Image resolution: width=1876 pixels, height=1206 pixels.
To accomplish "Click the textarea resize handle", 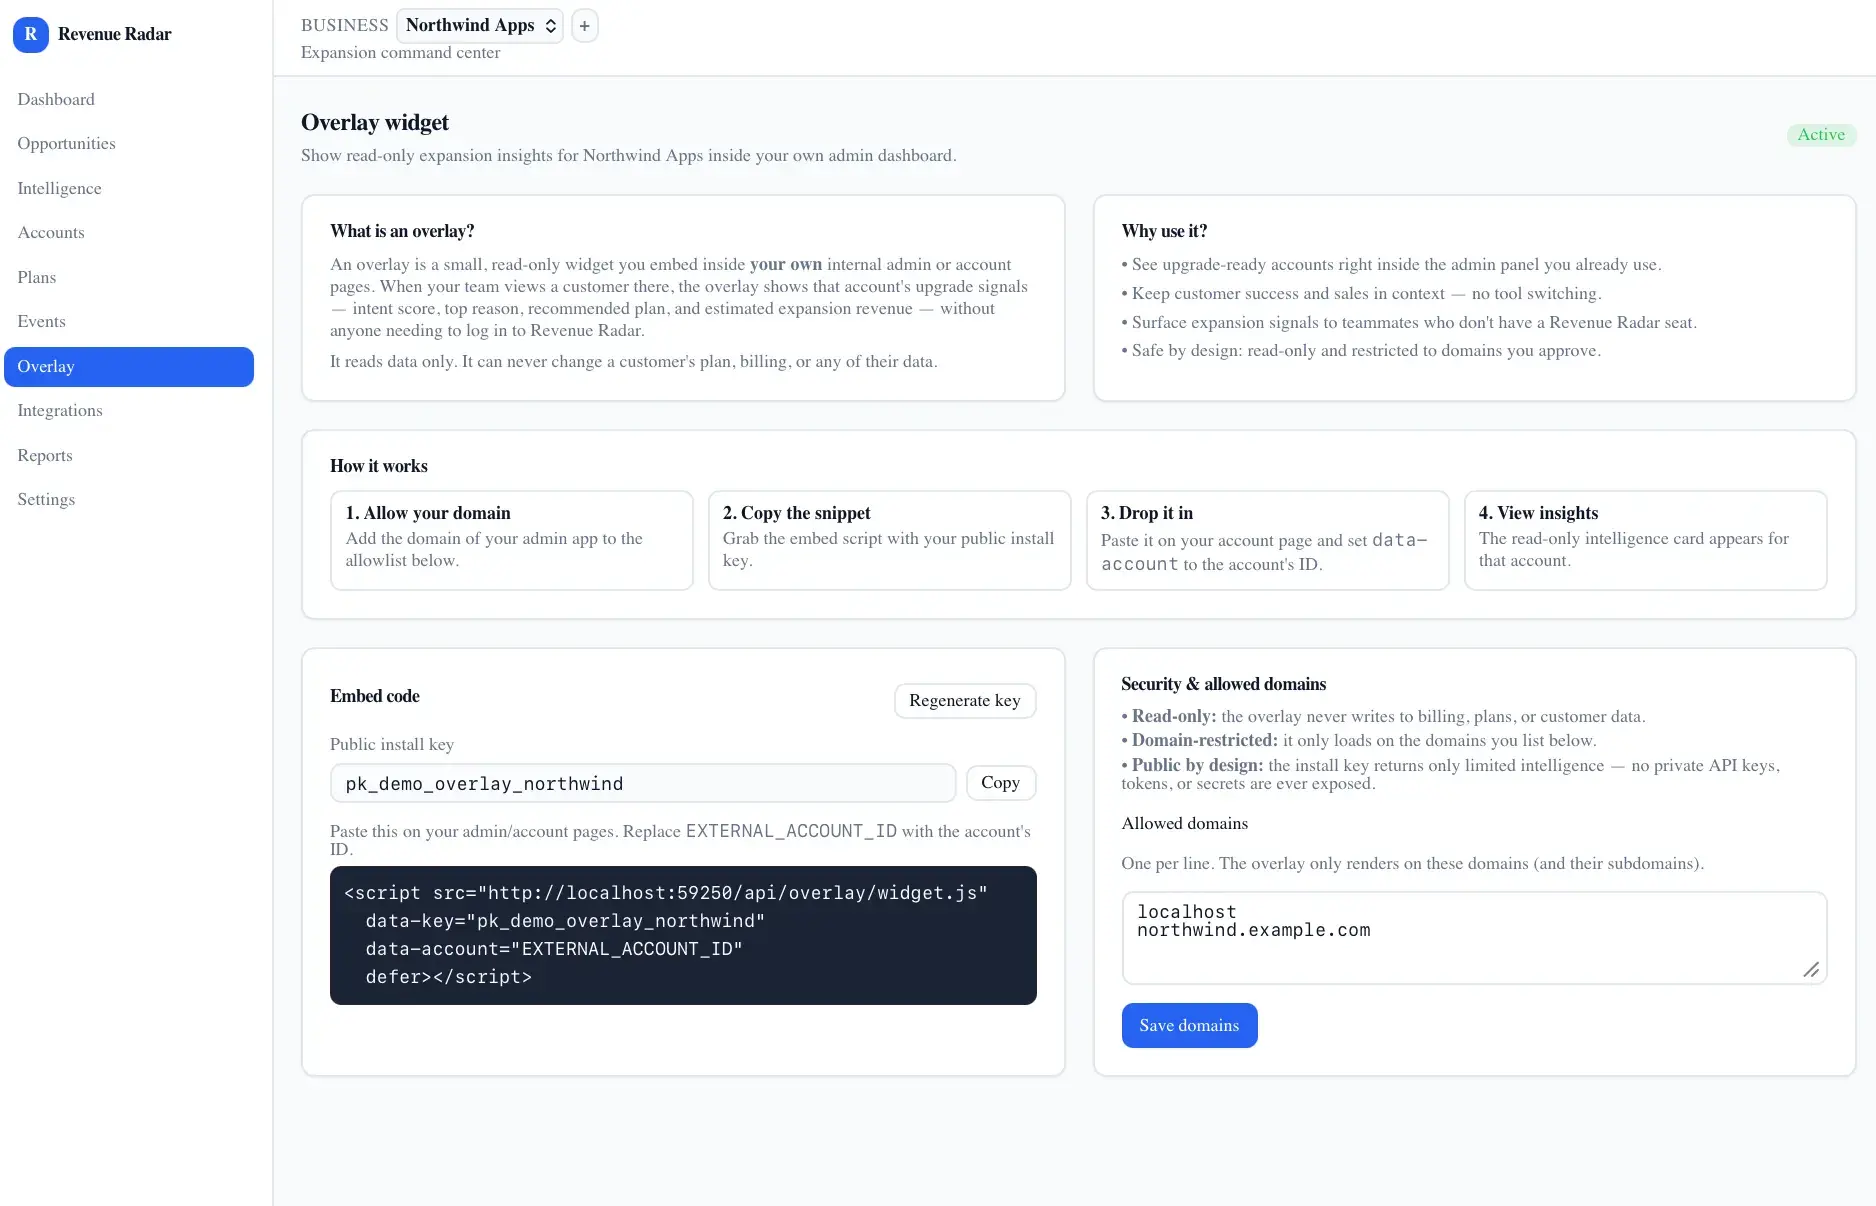I will [1811, 969].
